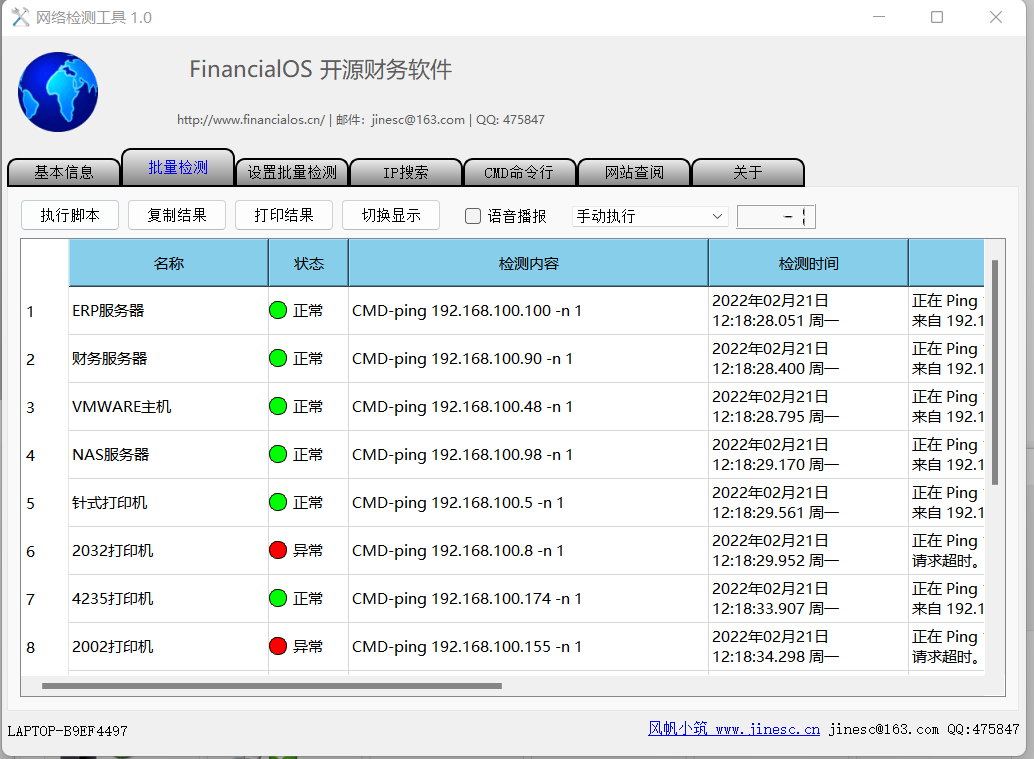The width and height of the screenshot is (1034, 759).
Task: Click green status dot for NAS服务器
Action: pos(278,454)
